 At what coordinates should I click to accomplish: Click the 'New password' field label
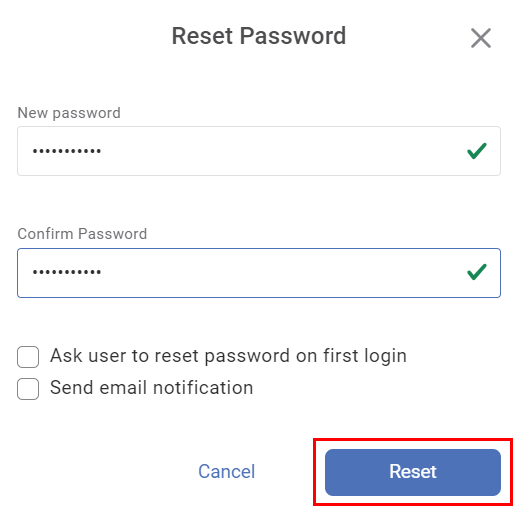pyautogui.click(x=69, y=113)
